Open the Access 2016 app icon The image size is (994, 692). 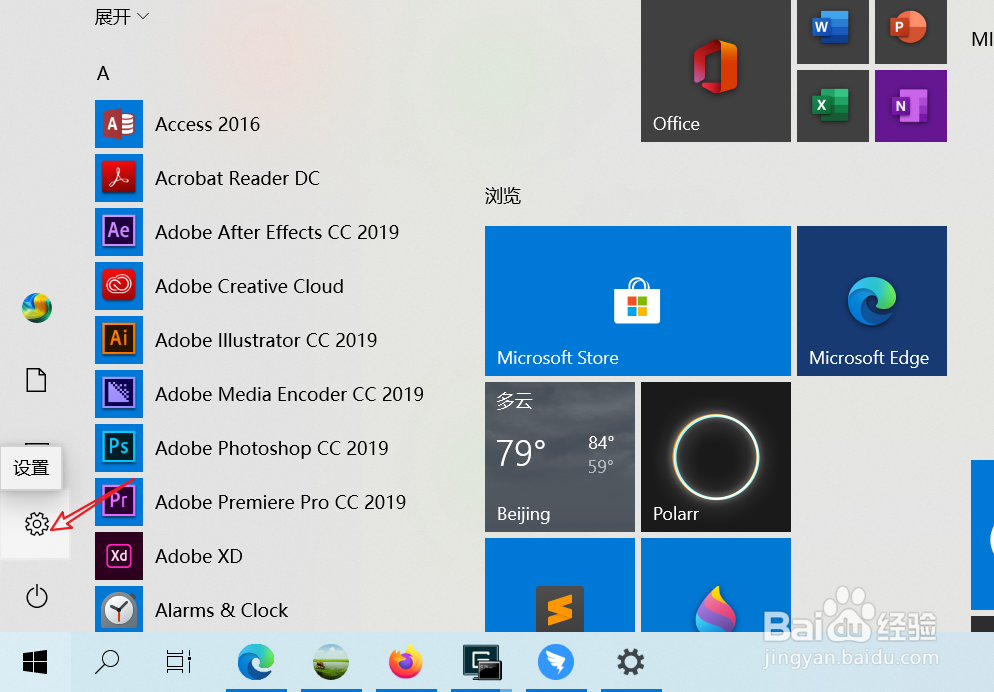(x=119, y=124)
